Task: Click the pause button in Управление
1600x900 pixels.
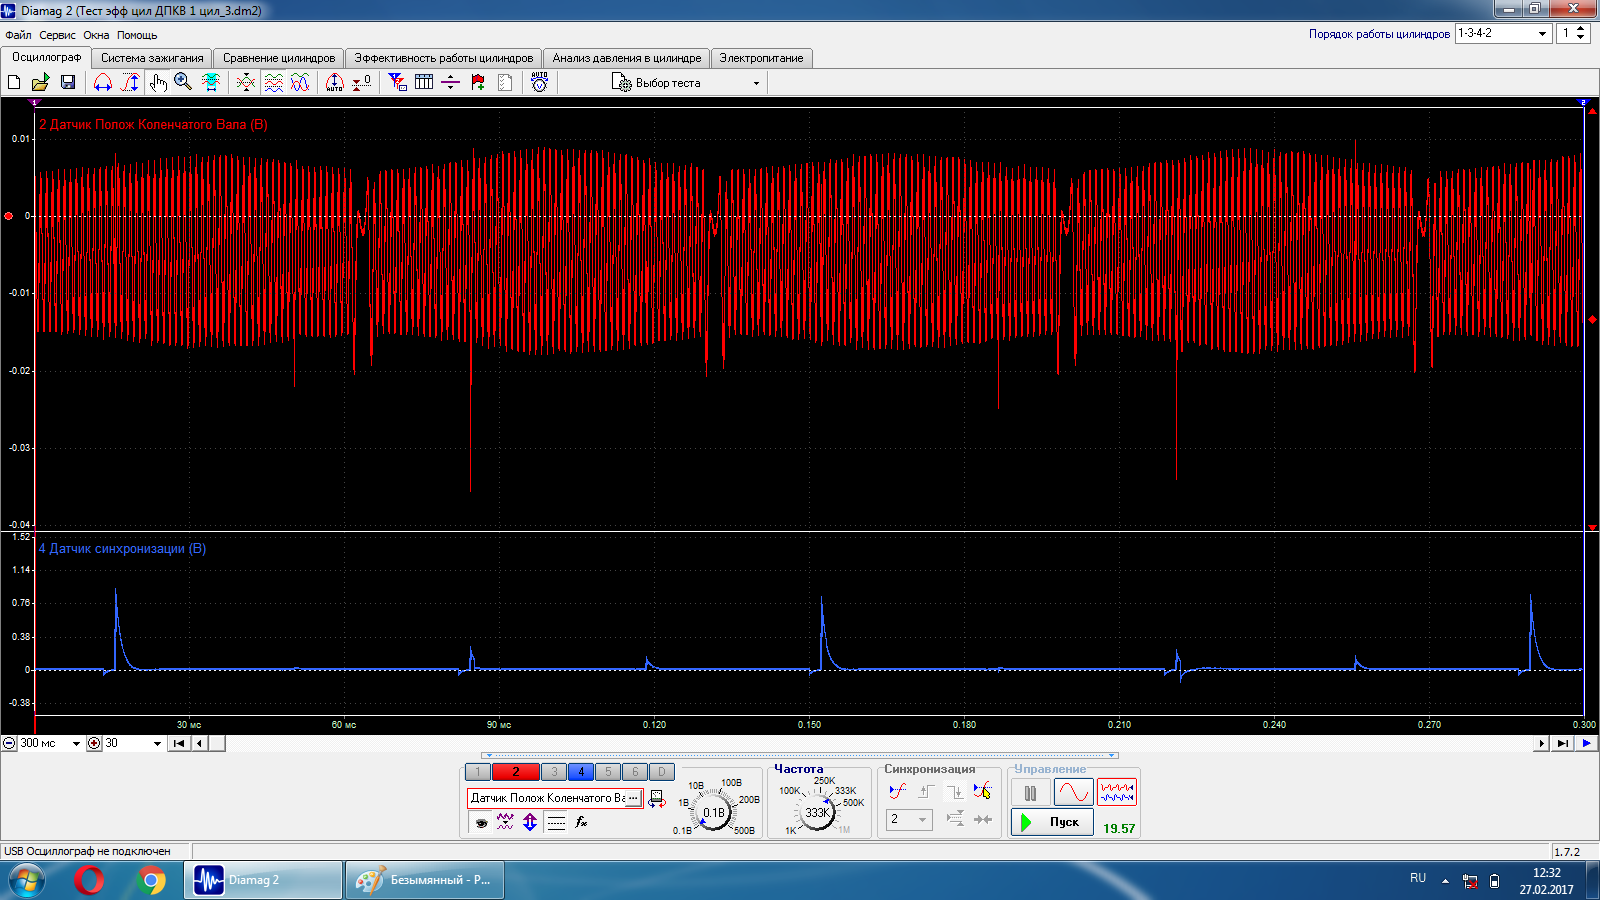Action: click(1030, 793)
